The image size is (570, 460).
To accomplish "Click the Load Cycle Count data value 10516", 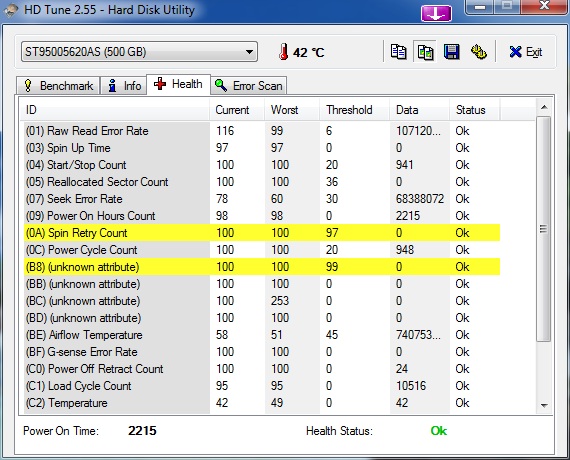I will (x=411, y=386).
